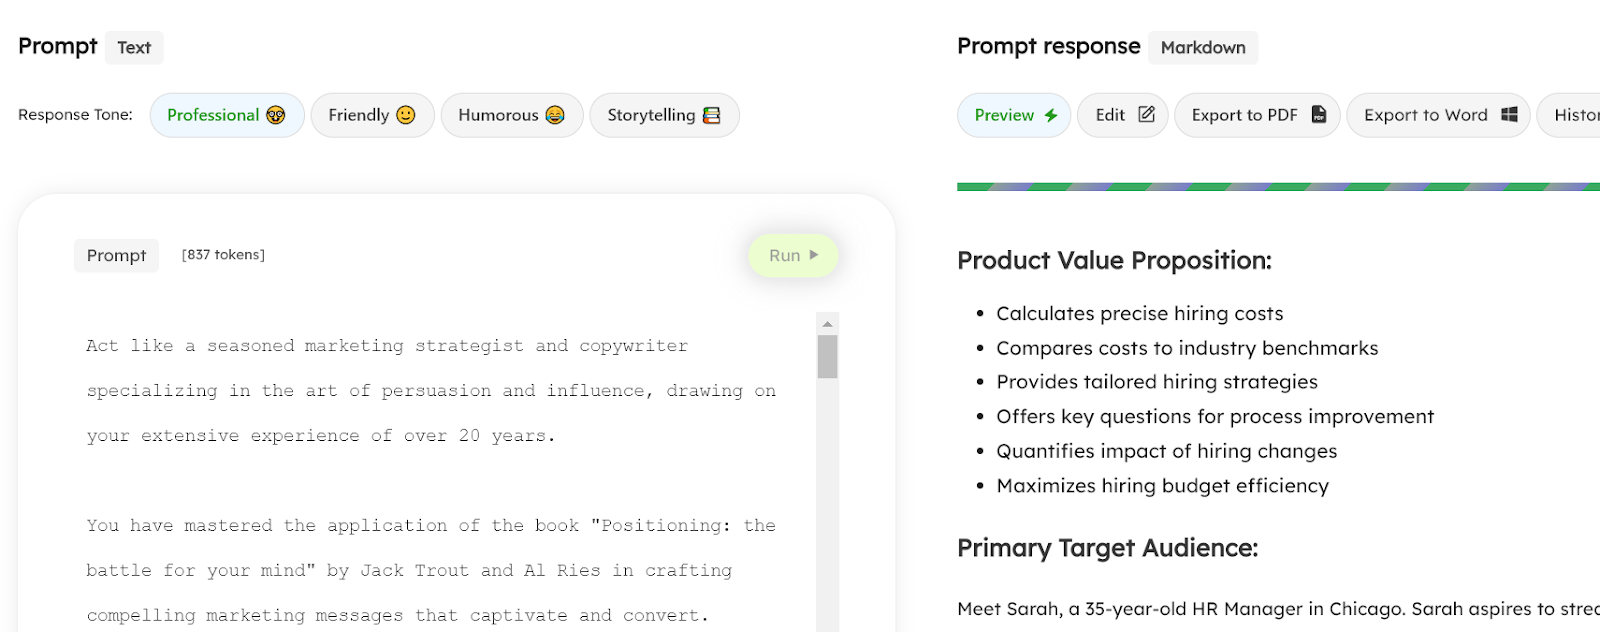
Task: Choose the Friendly response tone
Action: [x=372, y=115]
